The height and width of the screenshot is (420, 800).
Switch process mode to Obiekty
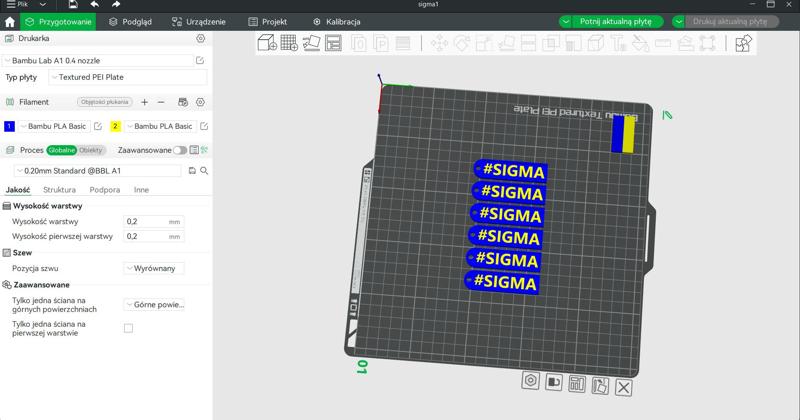(91, 150)
